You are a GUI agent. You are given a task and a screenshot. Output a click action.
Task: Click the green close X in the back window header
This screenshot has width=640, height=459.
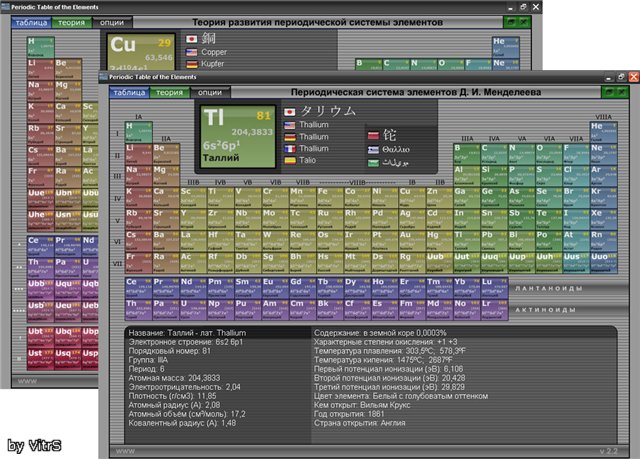point(524,22)
